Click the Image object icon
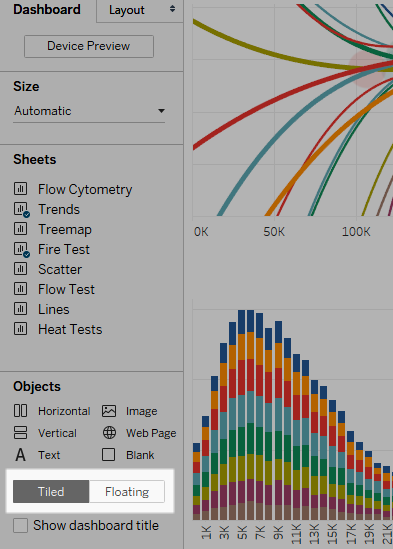Viewport: 393px width, 549px height. coord(109,411)
